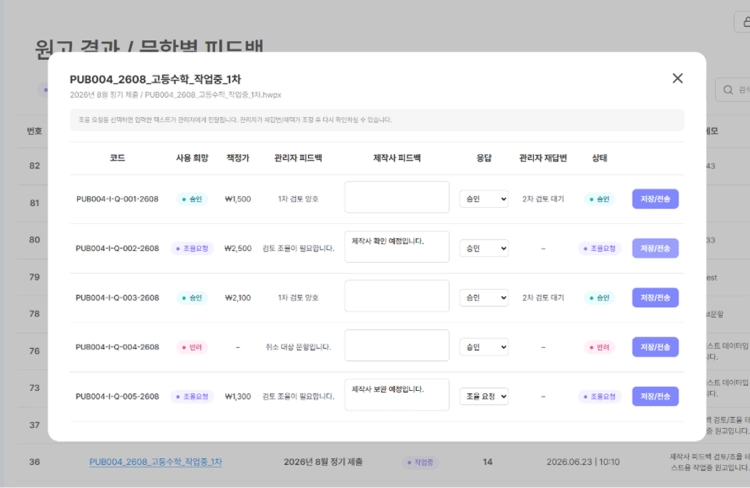
Task: Click price ₩2,100
Action: coord(238,298)
